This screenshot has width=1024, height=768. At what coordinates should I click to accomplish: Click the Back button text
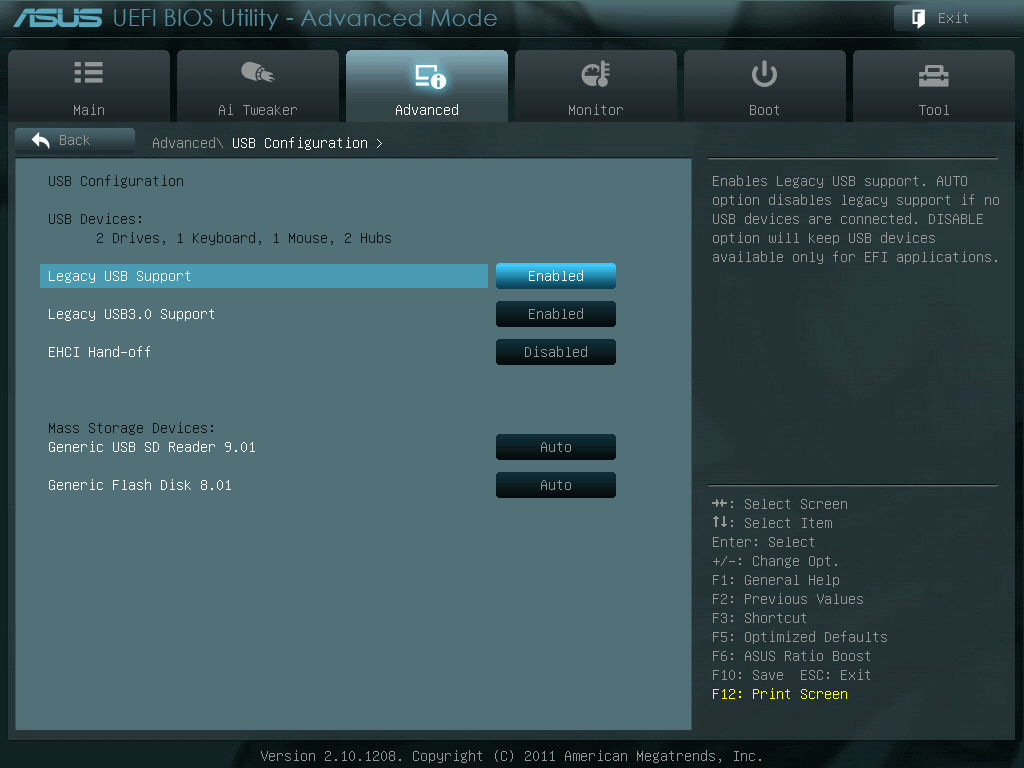74,140
